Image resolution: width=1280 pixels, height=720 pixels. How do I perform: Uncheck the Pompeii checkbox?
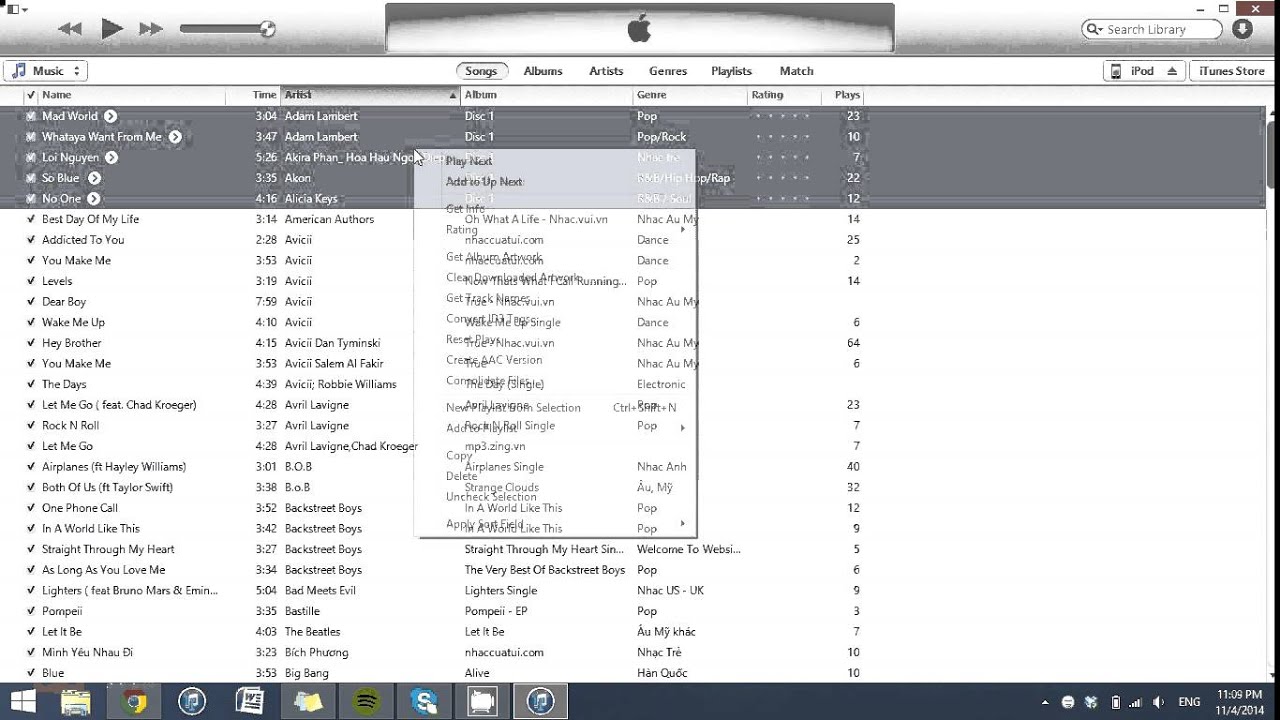(x=31, y=611)
